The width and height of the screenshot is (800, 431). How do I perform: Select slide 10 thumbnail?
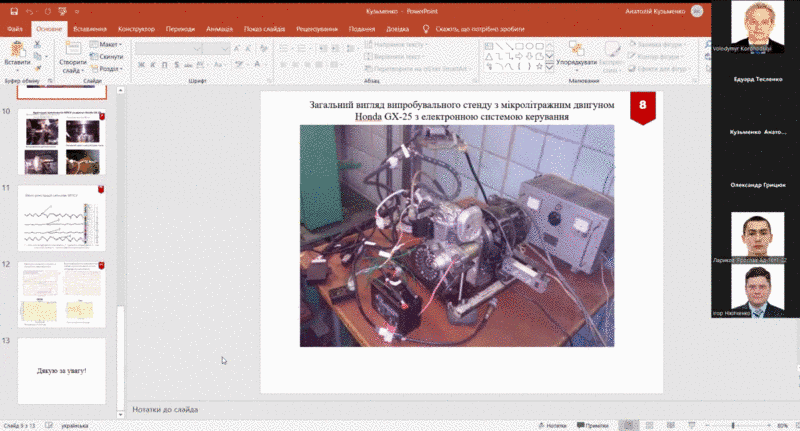(x=62, y=142)
